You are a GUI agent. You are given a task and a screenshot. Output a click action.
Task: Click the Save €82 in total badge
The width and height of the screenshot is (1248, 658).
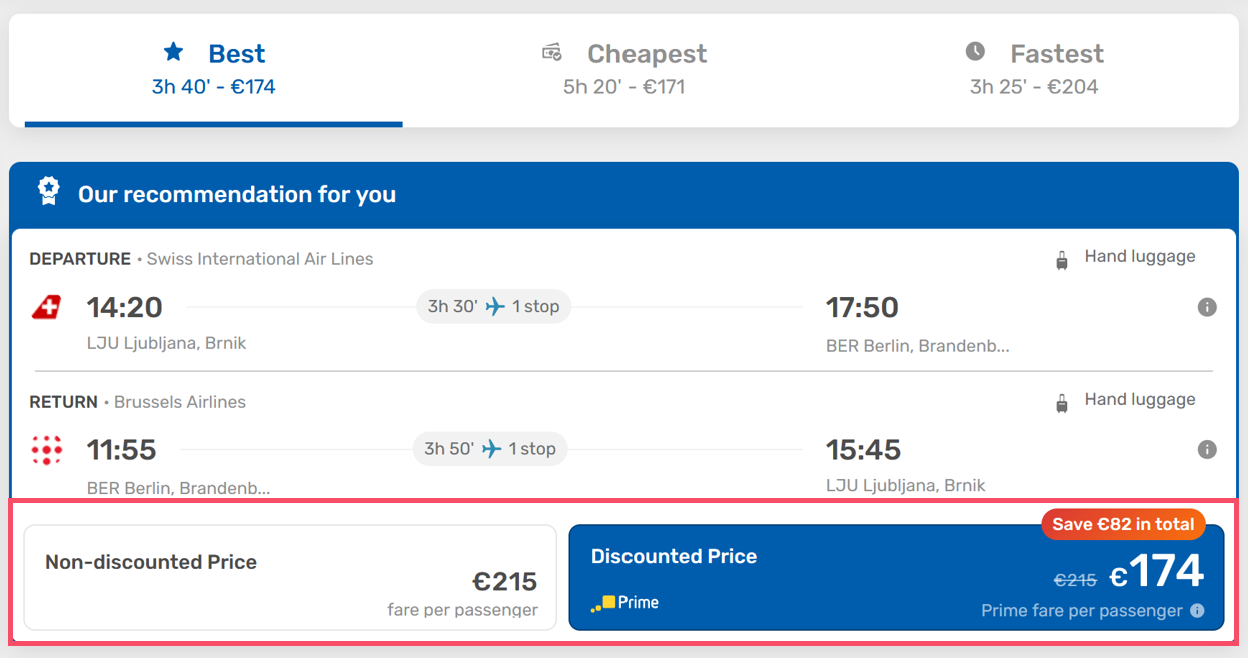1123,525
